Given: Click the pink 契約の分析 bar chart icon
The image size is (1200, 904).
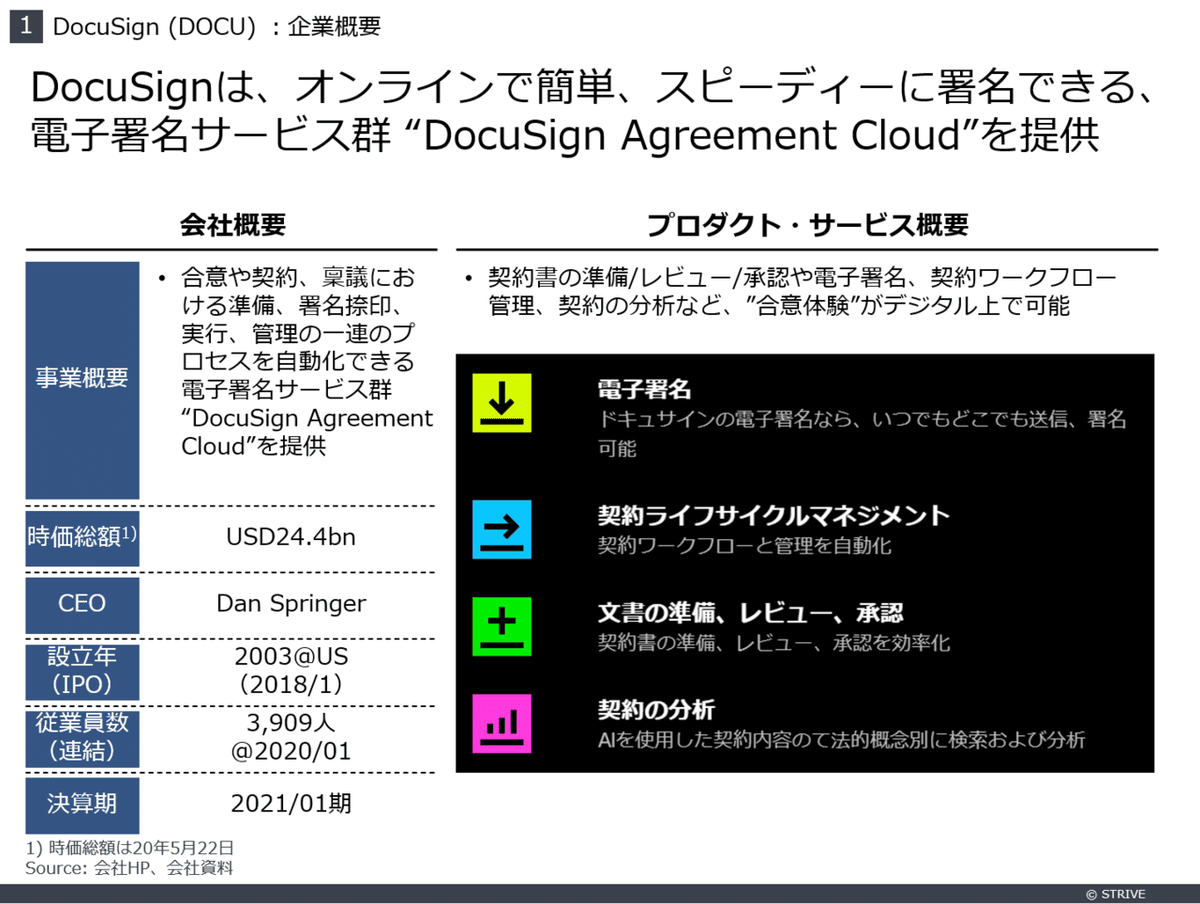Looking at the screenshot, I should click(501, 724).
